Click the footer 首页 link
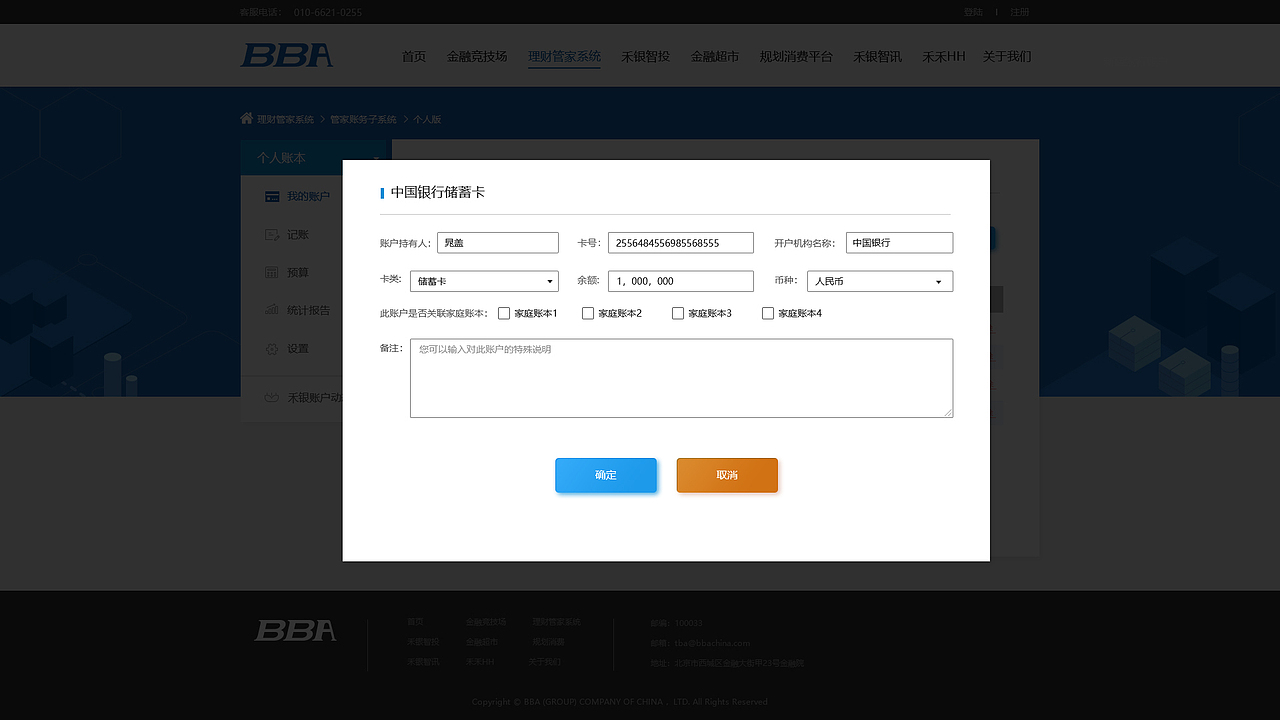The width and height of the screenshot is (1280, 720). (415, 622)
